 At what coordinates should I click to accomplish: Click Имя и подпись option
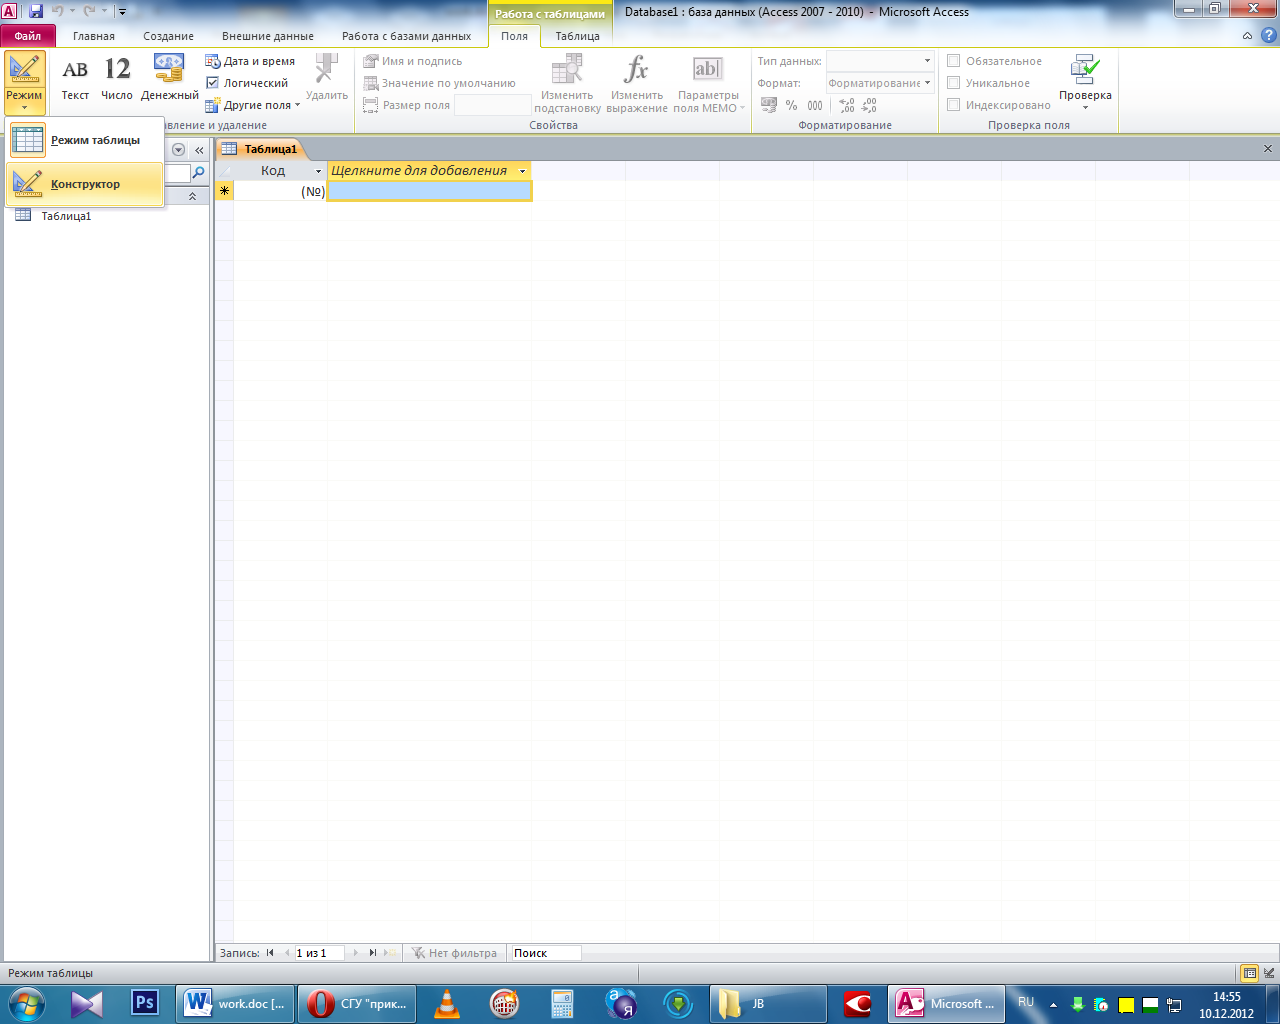413,61
